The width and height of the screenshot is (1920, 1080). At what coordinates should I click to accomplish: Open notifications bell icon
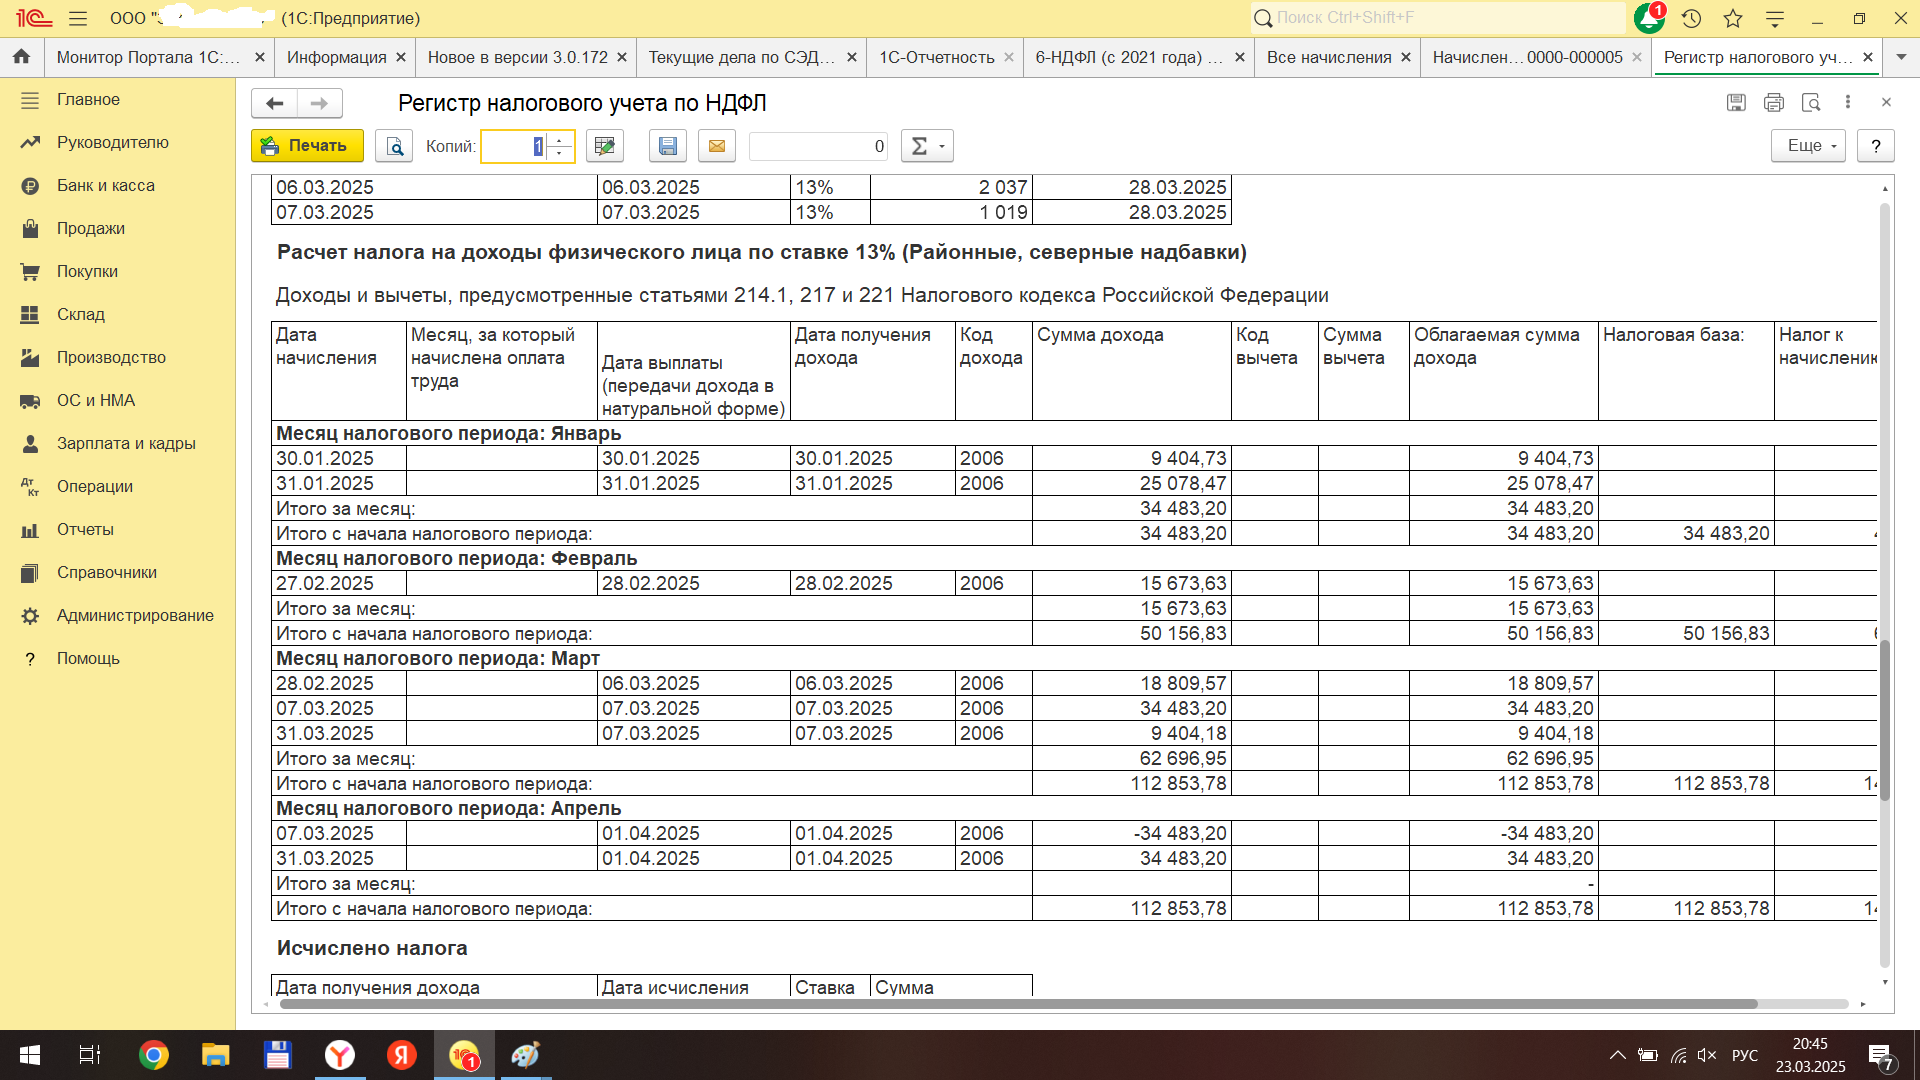click(x=1648, y=18)
